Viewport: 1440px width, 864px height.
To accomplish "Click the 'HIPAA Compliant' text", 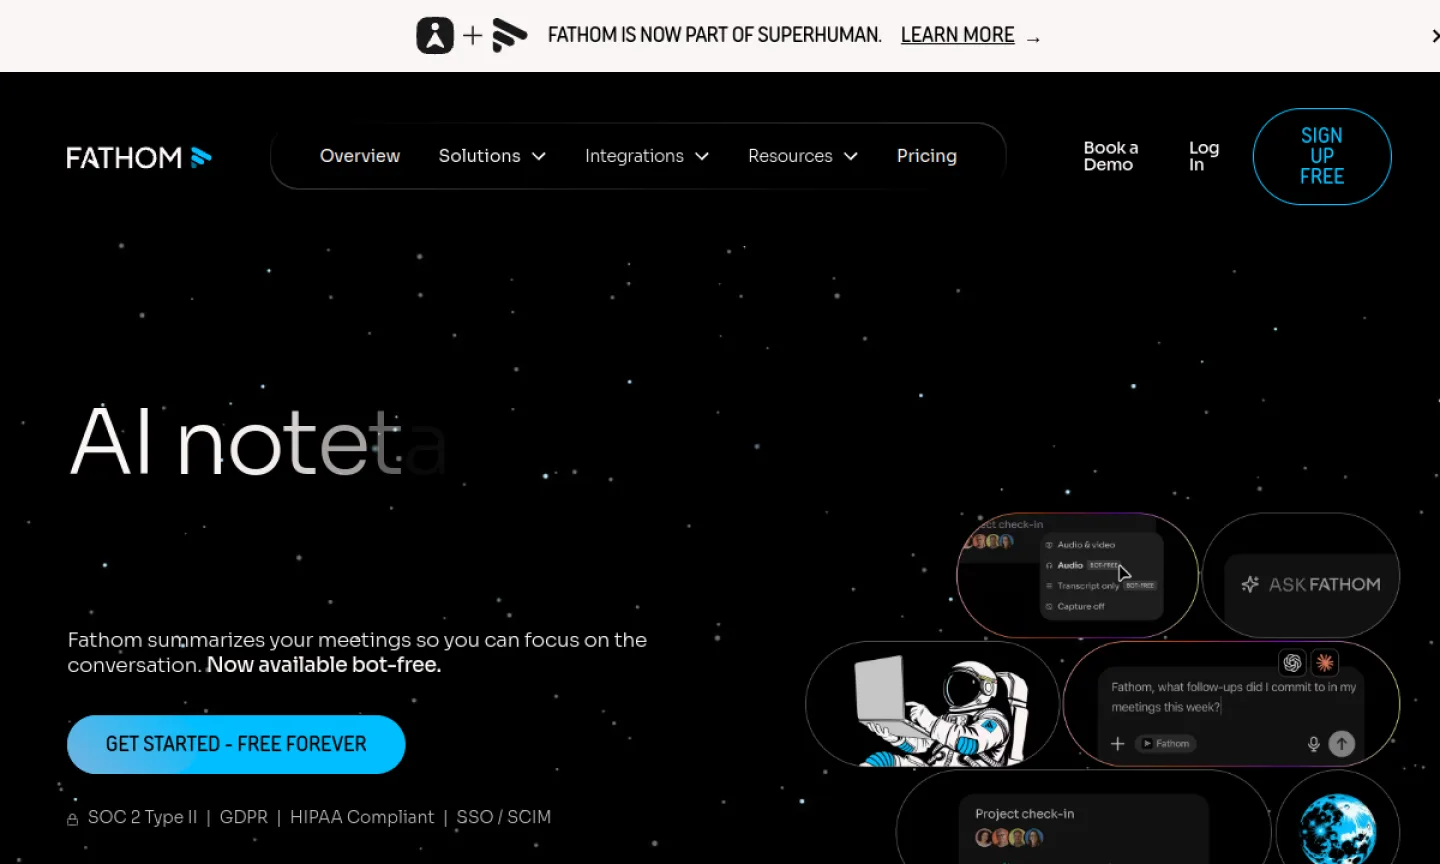I will (x=362, y=817).
